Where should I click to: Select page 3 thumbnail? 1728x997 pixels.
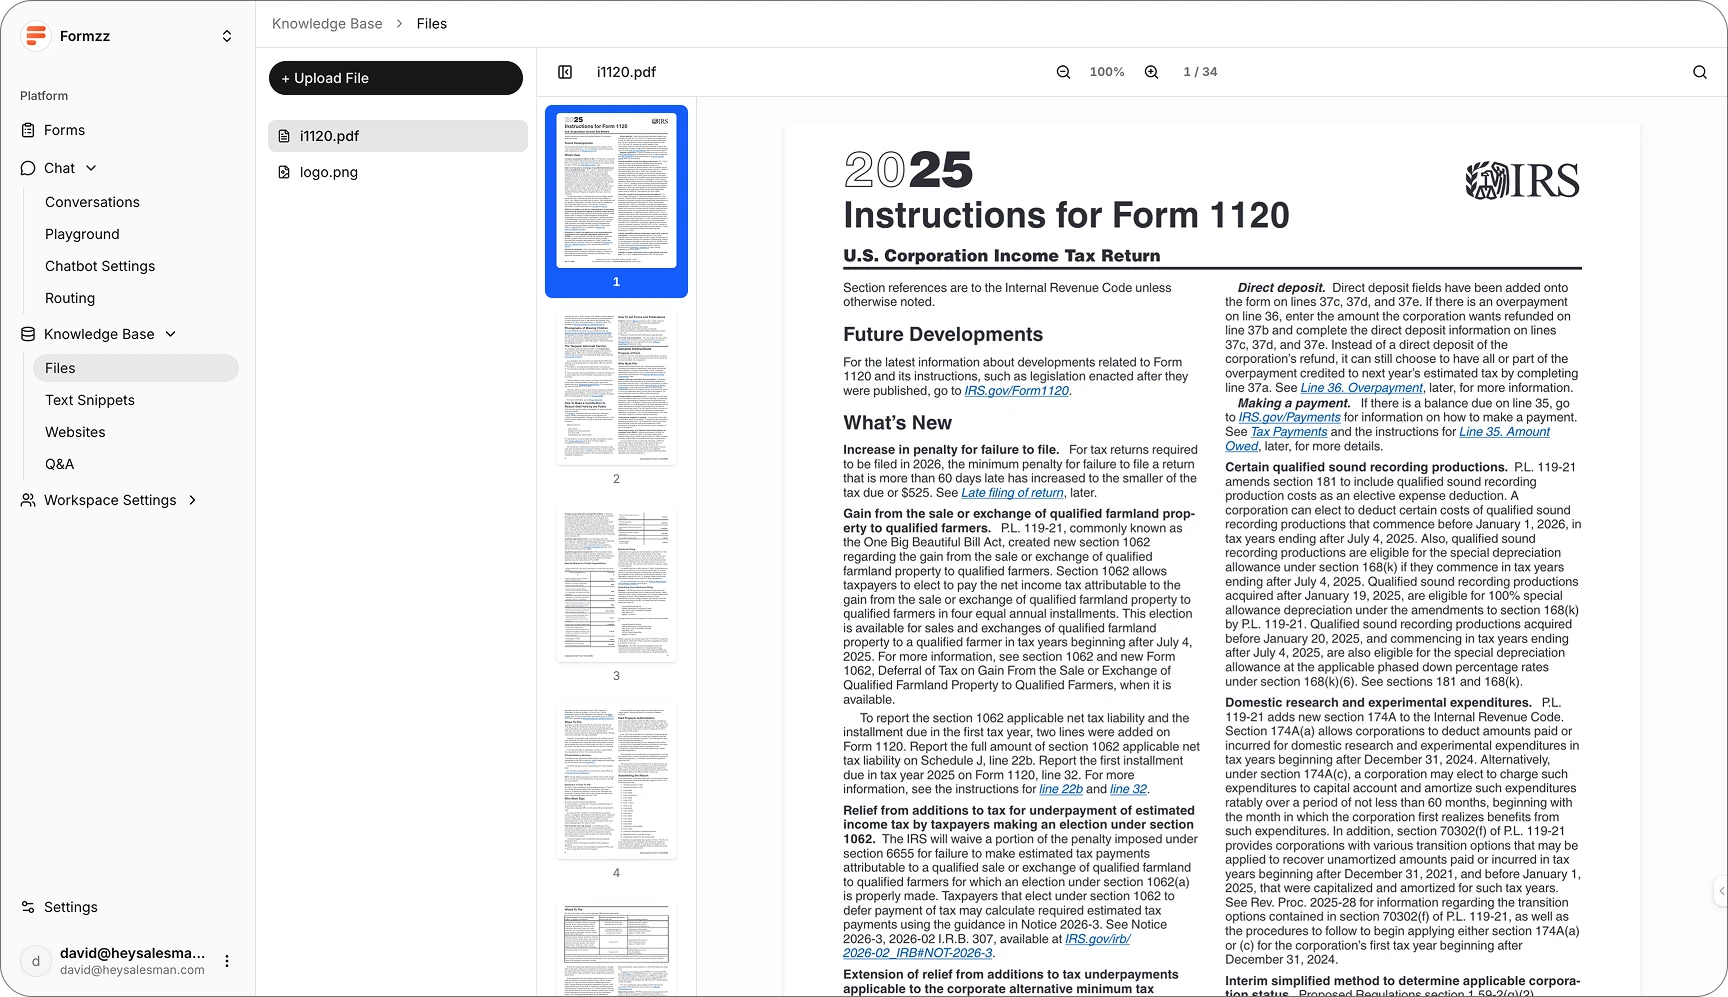point(616,586)
